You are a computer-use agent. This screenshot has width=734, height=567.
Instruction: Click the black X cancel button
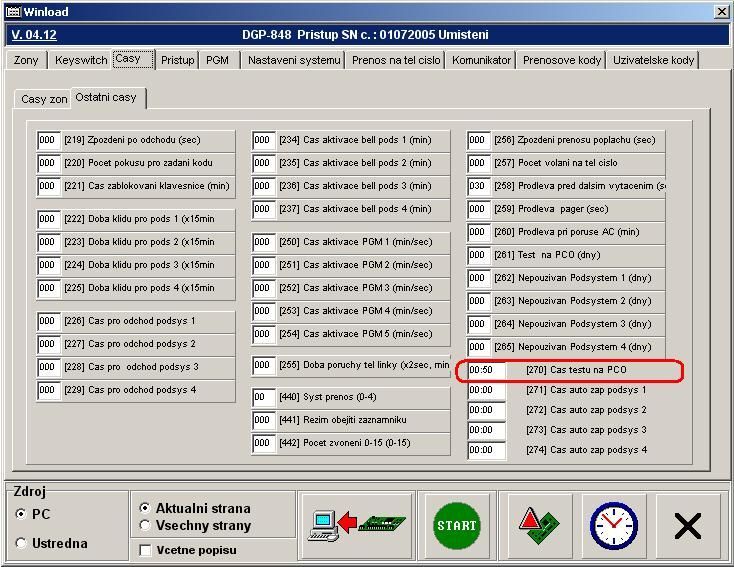pos(688,524)
